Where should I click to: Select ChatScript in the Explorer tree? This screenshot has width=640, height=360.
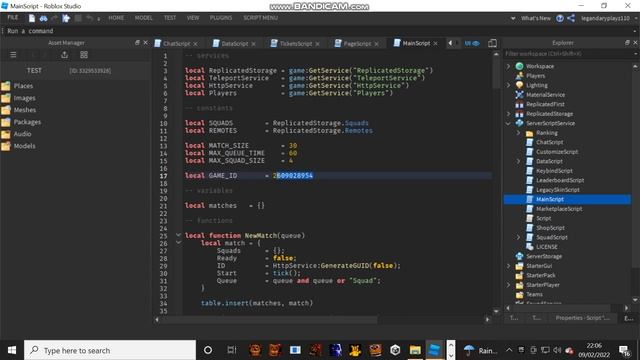click(x=549, y=142)
